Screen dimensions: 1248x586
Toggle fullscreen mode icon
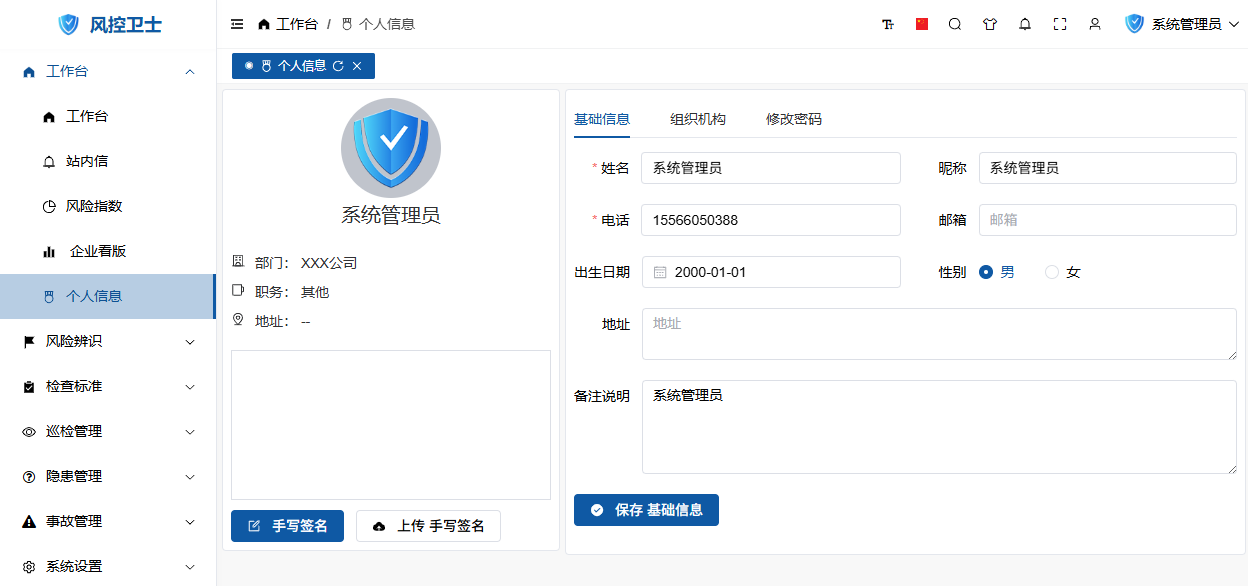coord(1060,24)
